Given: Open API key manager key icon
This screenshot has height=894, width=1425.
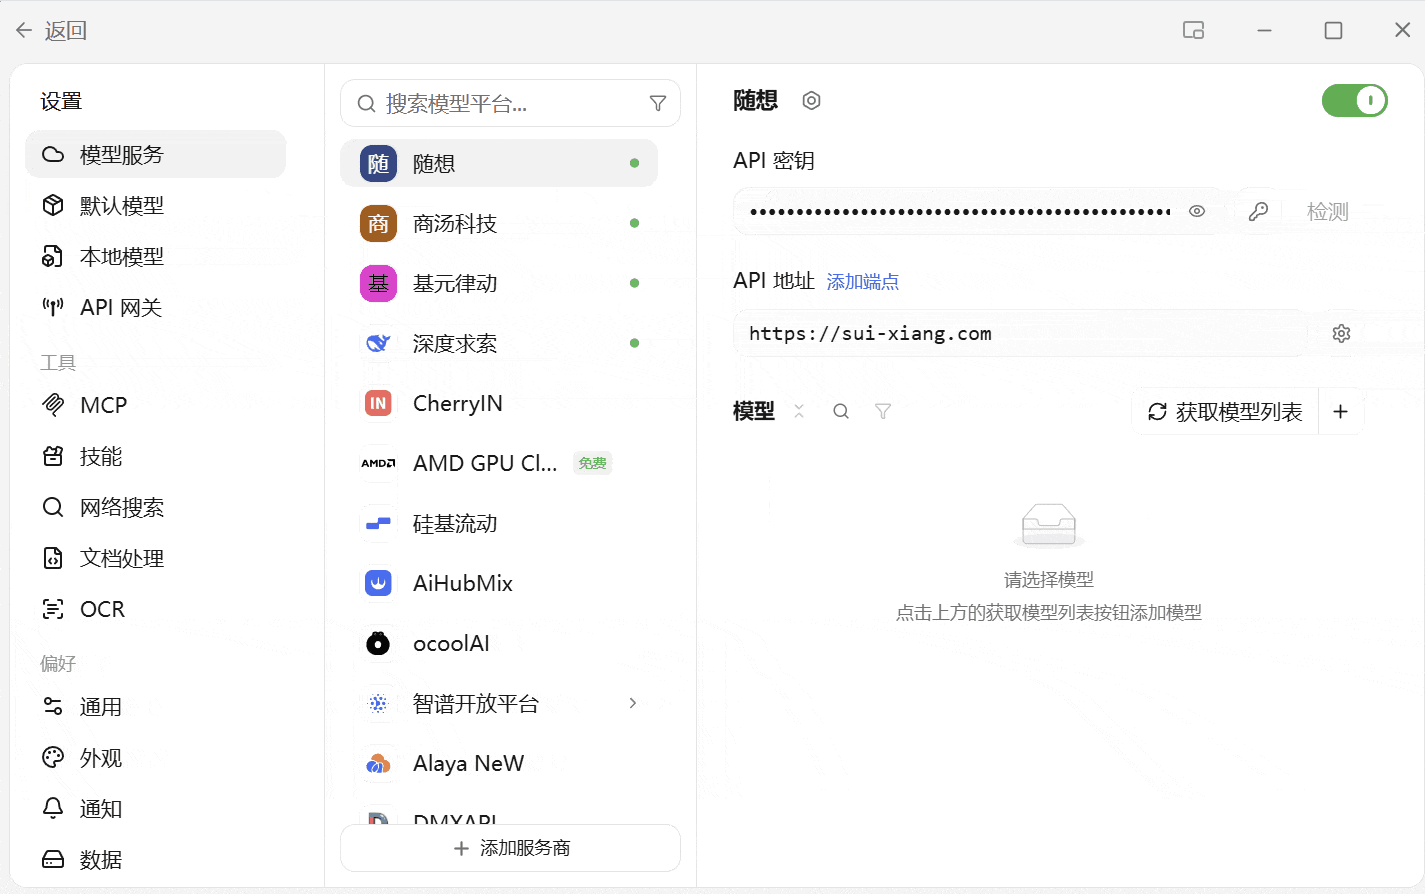Looking at the screenshot, I should (x=1258, y=211).
